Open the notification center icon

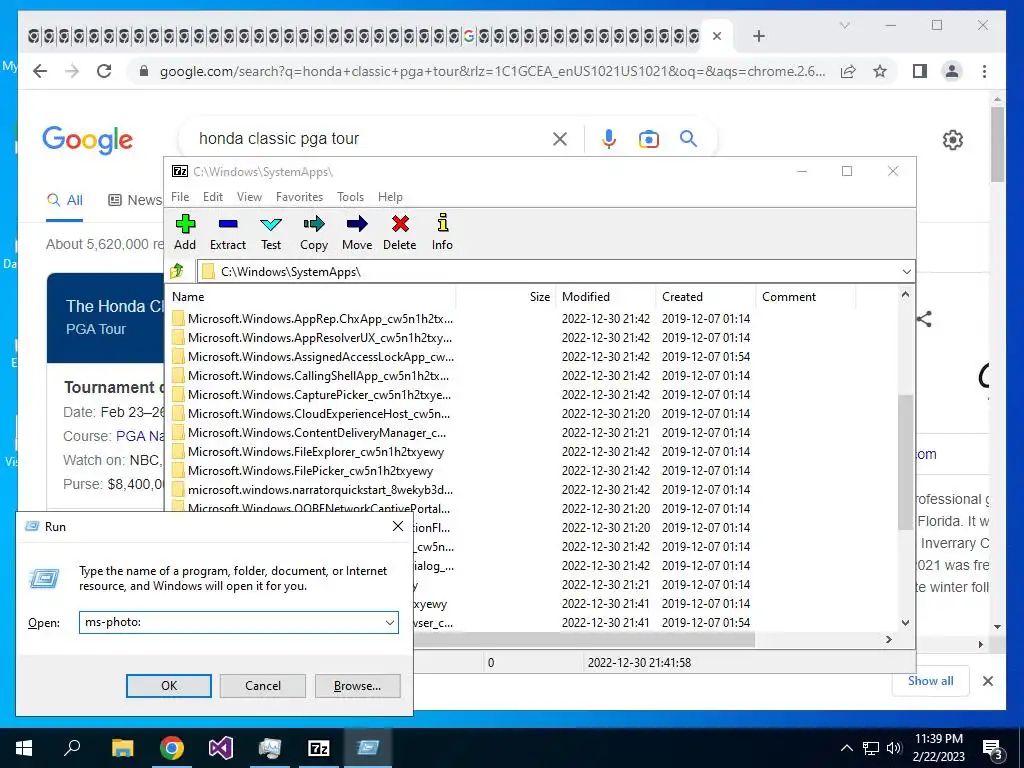[x=994, y=749]
